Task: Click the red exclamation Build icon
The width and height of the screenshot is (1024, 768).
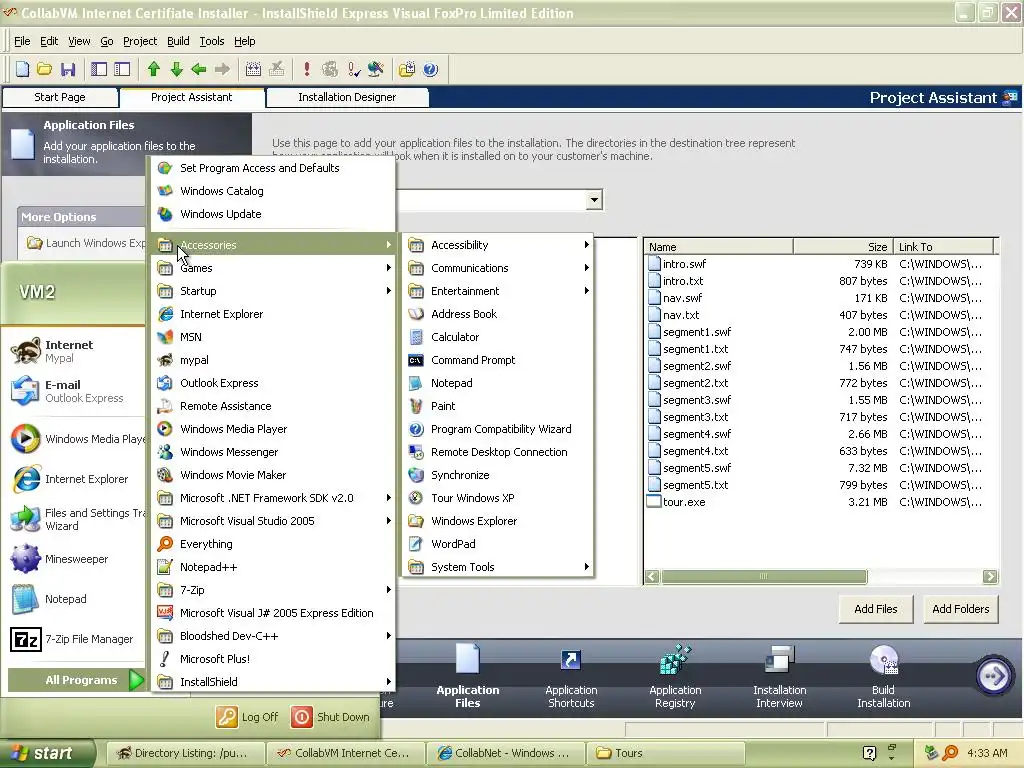Action: (307, 69)
